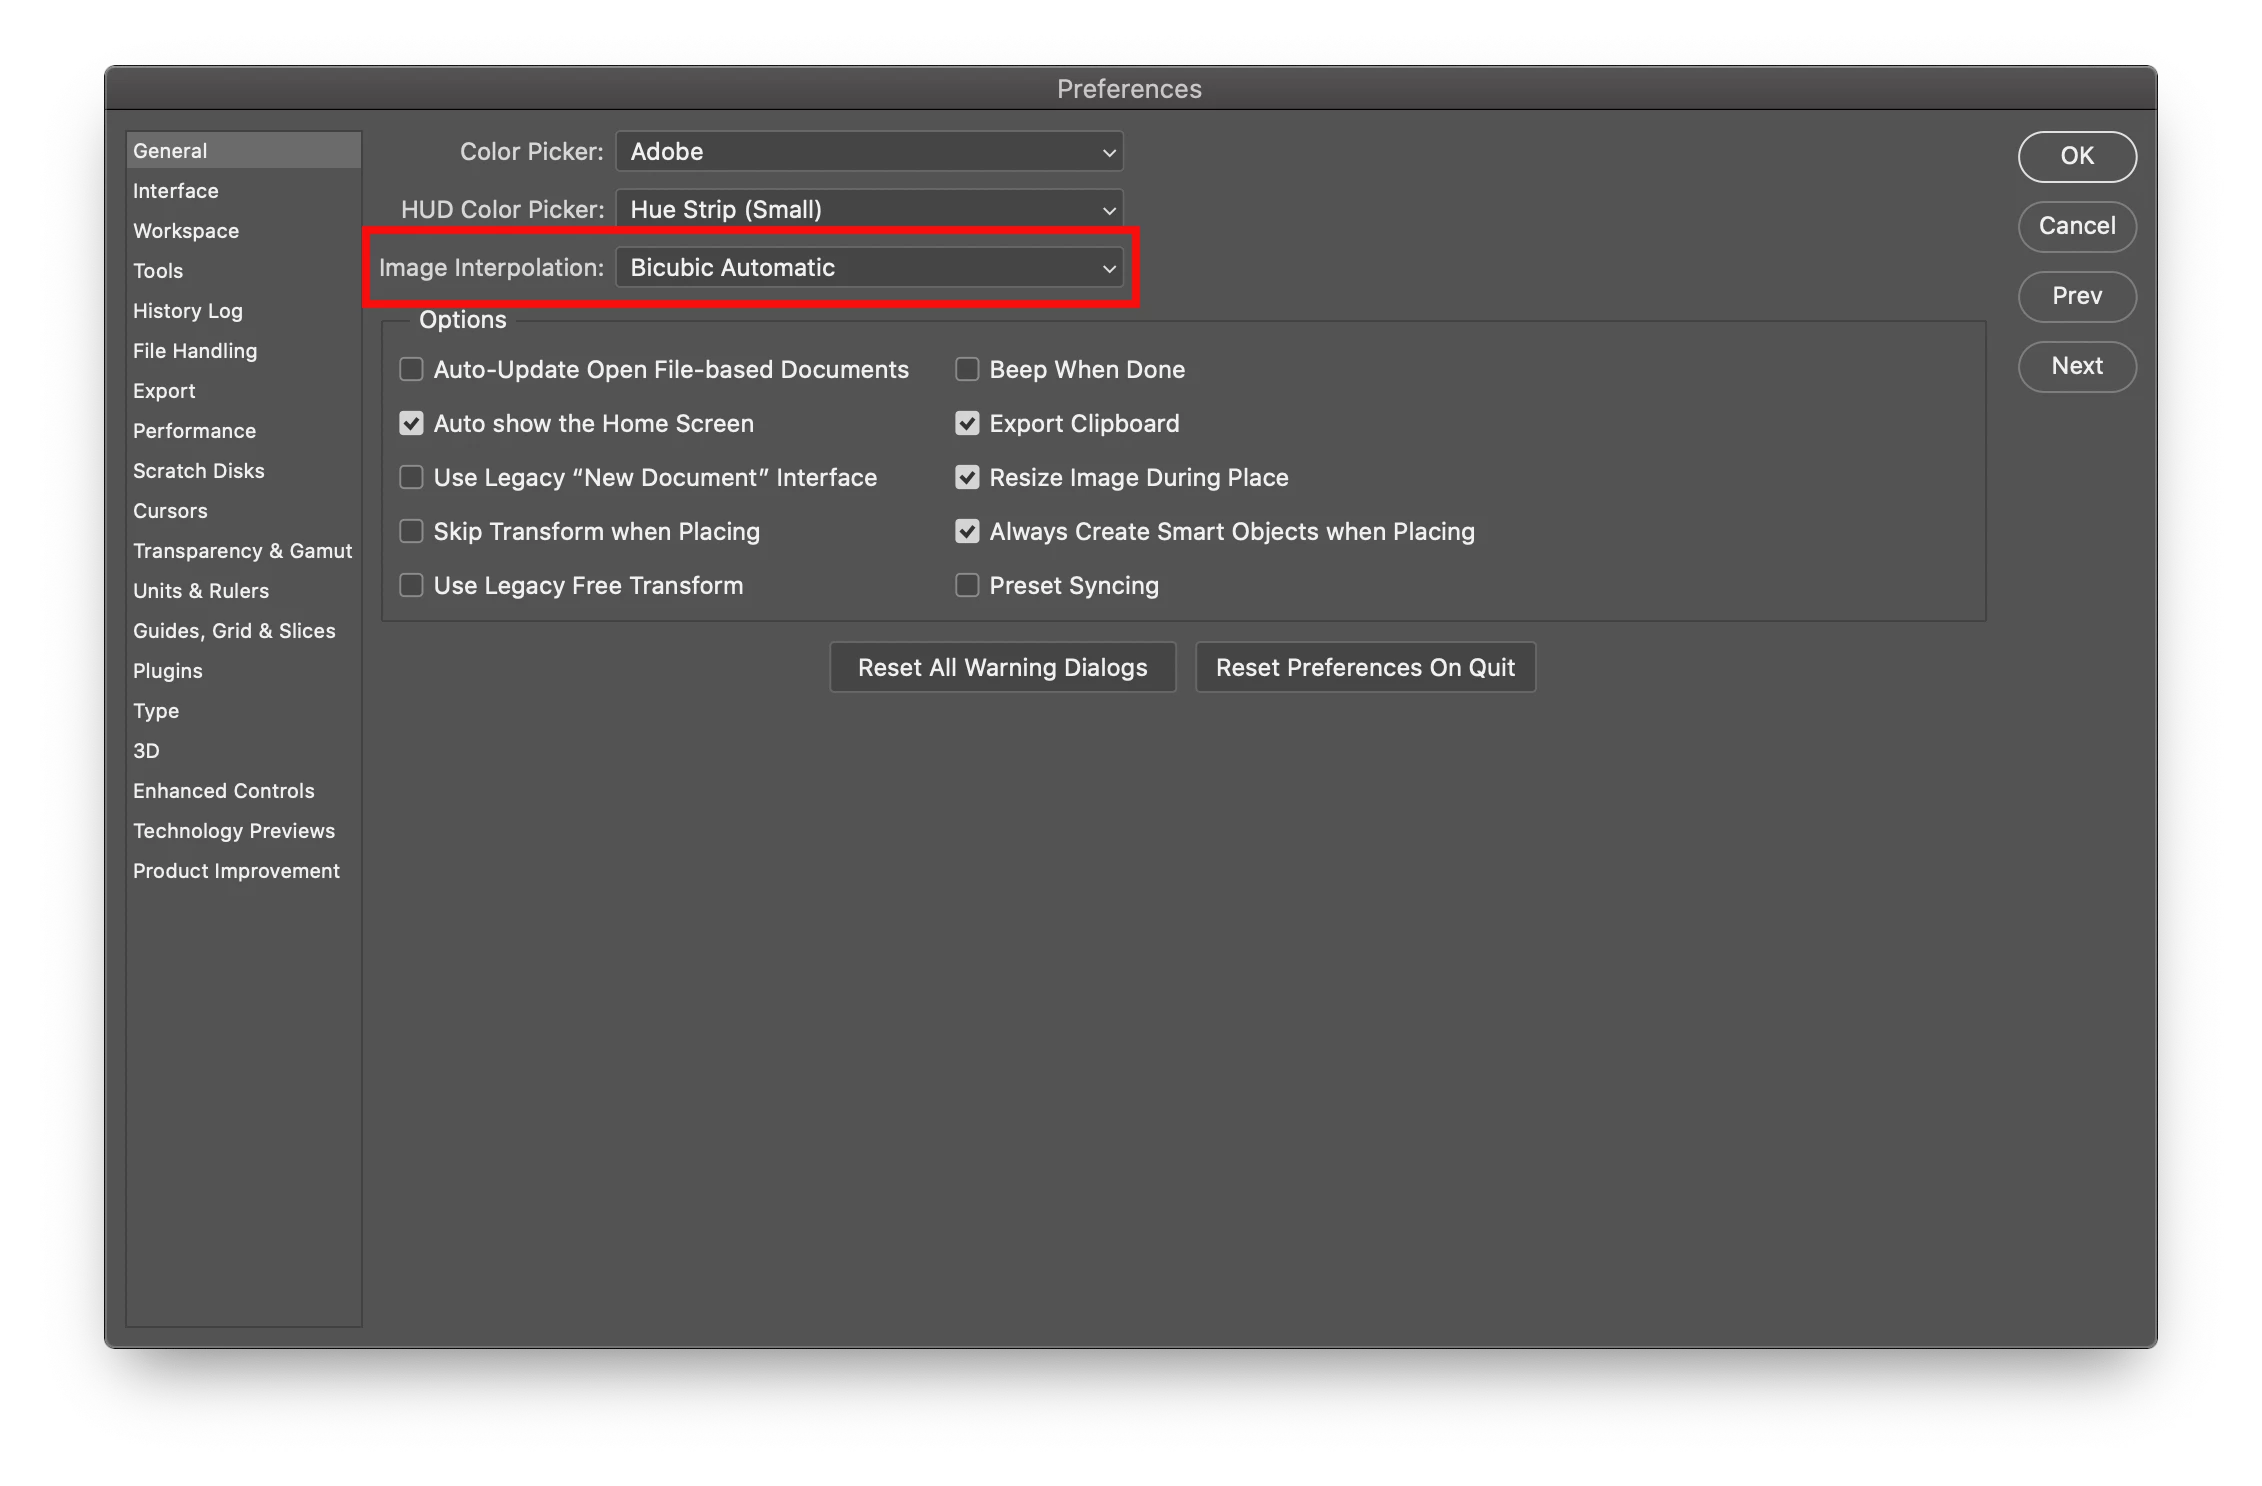Expand the HUD Color Picker dropdown
This screenshot has width=2262, height=1486.
[869, 210]
